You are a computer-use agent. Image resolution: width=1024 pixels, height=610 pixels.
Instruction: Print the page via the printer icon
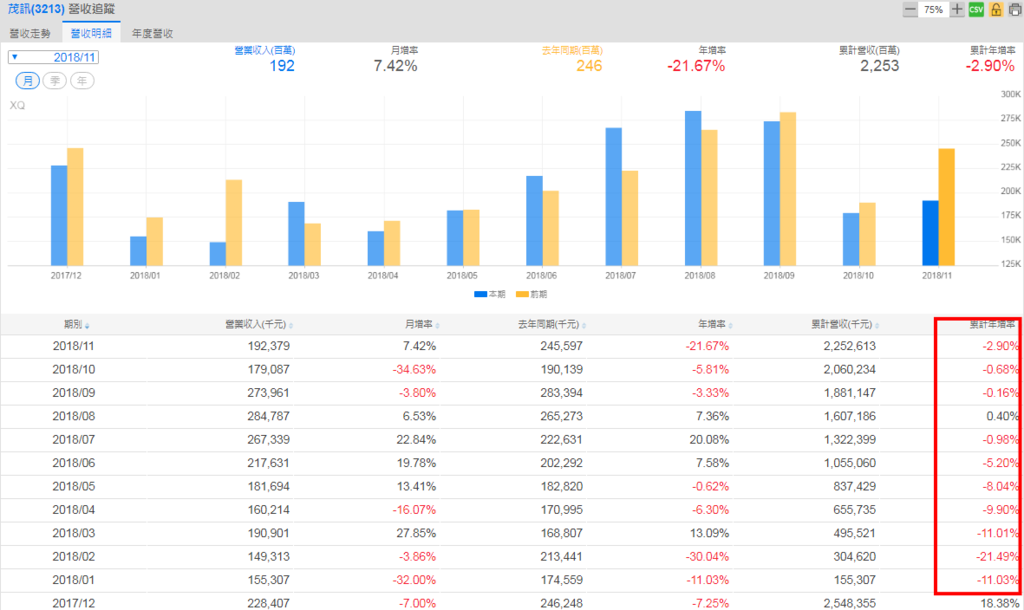click(x=1015, y=10)
